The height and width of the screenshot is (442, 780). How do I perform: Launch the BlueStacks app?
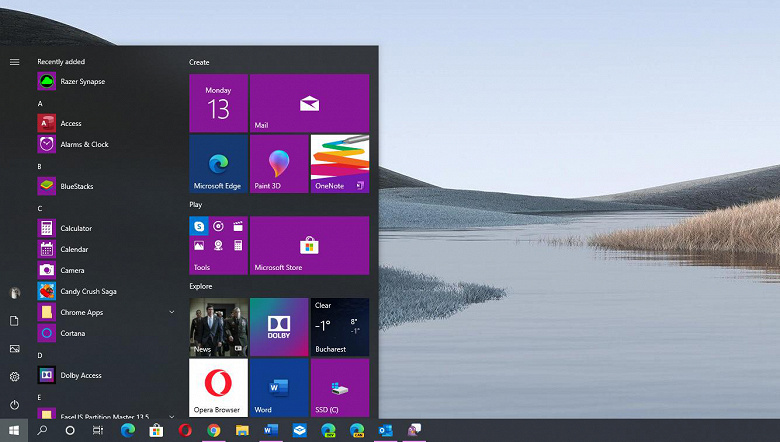click(x=106, y=186)
